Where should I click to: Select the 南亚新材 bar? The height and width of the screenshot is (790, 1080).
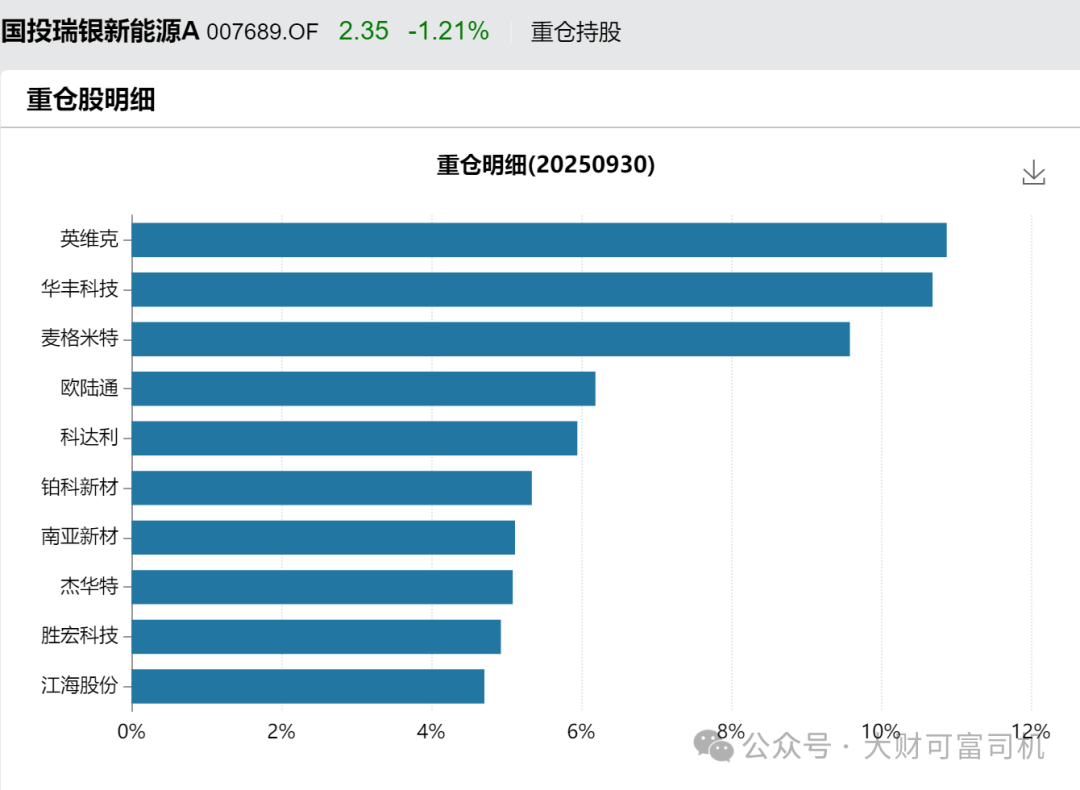(x=323, y=537)
